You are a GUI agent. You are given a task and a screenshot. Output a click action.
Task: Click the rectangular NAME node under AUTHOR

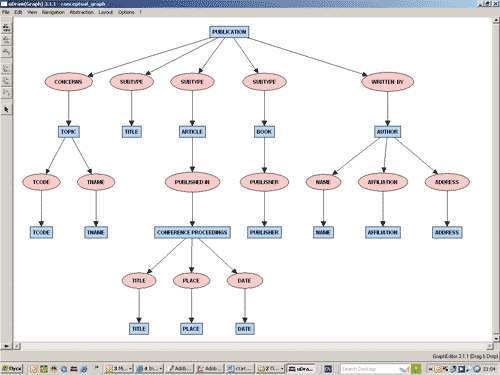tap(323, 232)
